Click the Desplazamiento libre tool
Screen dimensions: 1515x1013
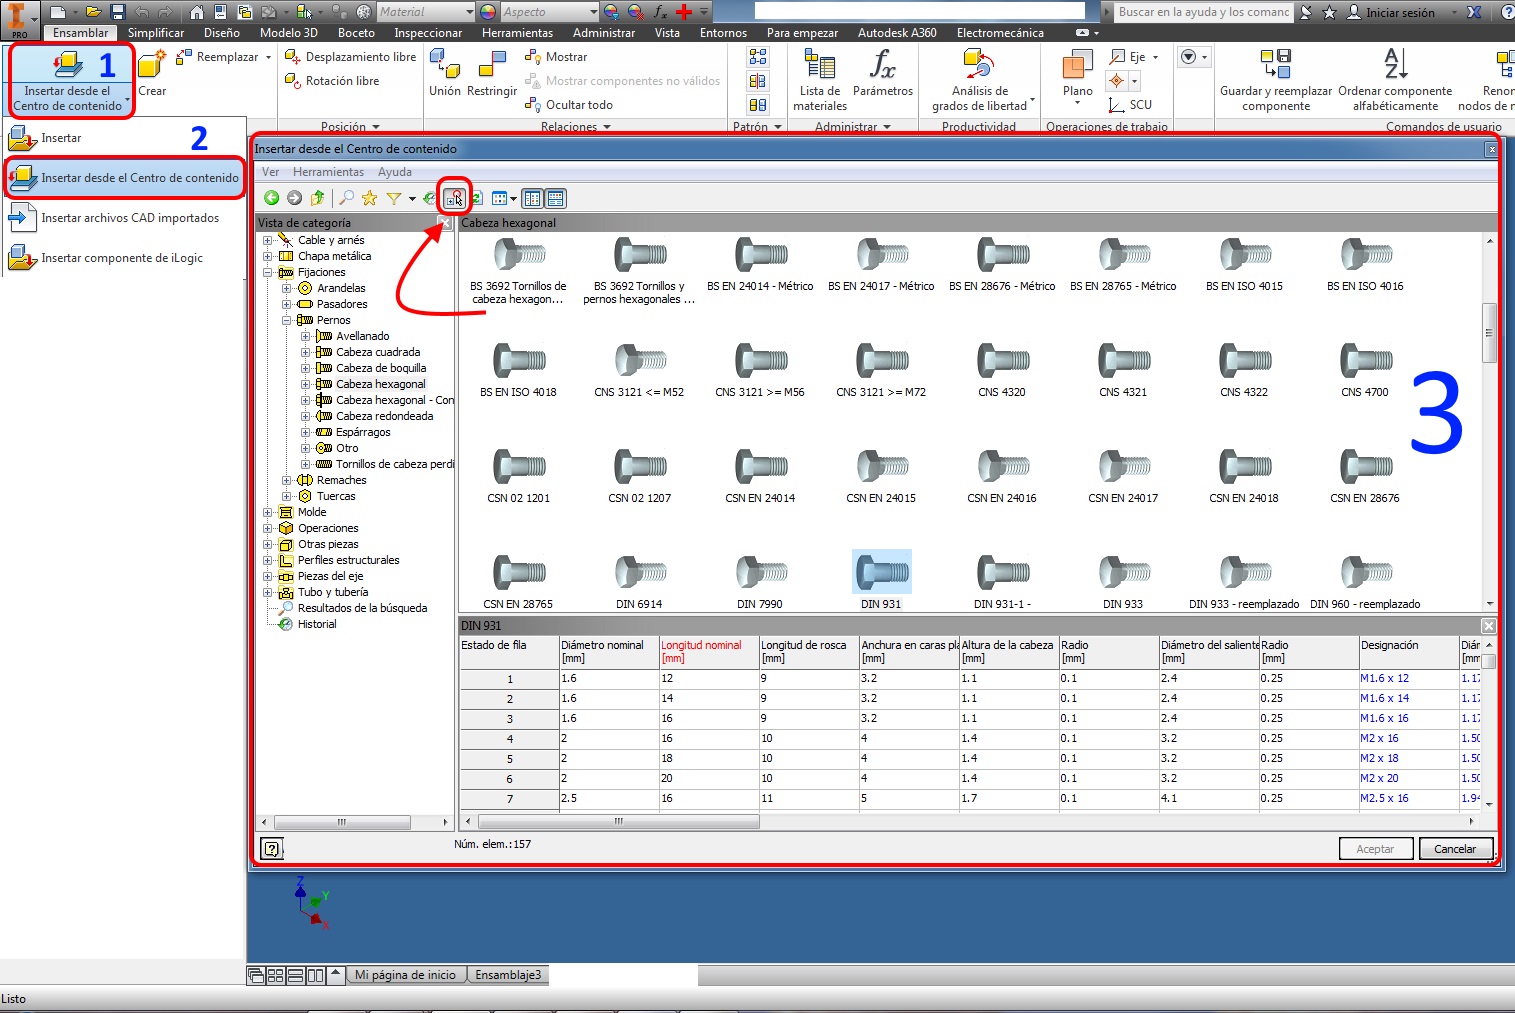point(350,57)
